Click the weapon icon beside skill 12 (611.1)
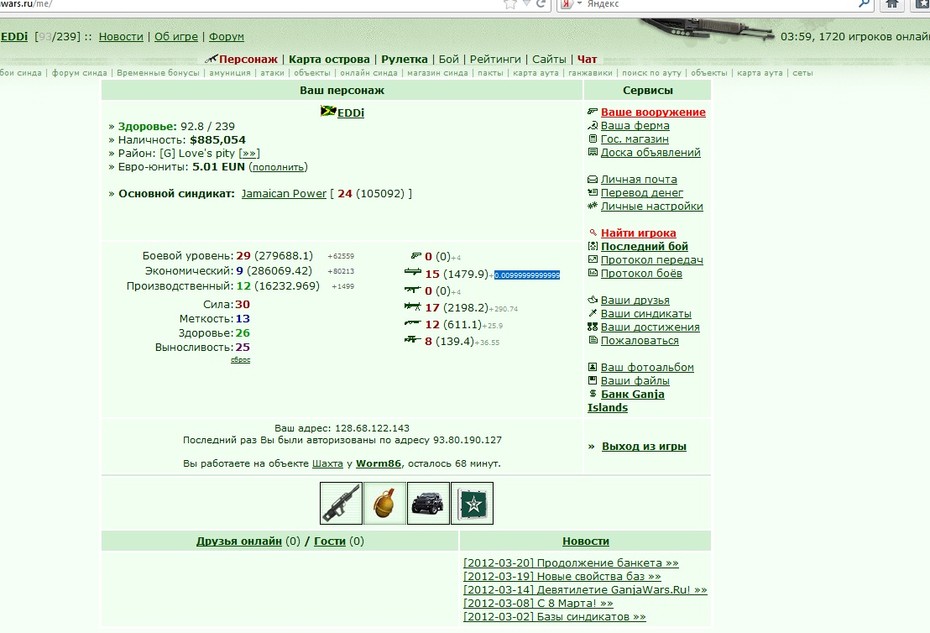930x633 pixels. point(413,323)
